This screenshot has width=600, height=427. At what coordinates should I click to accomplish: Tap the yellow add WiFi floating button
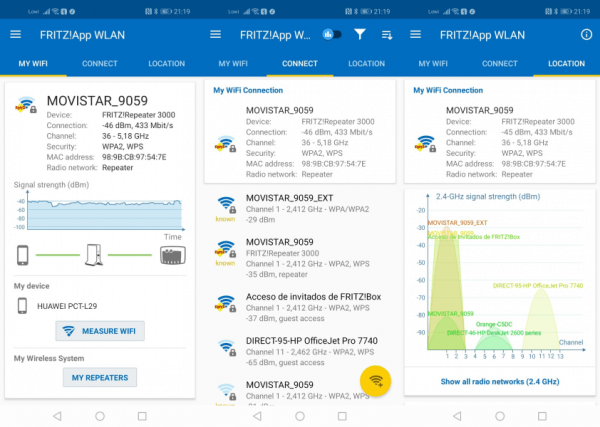coord(375,381)
